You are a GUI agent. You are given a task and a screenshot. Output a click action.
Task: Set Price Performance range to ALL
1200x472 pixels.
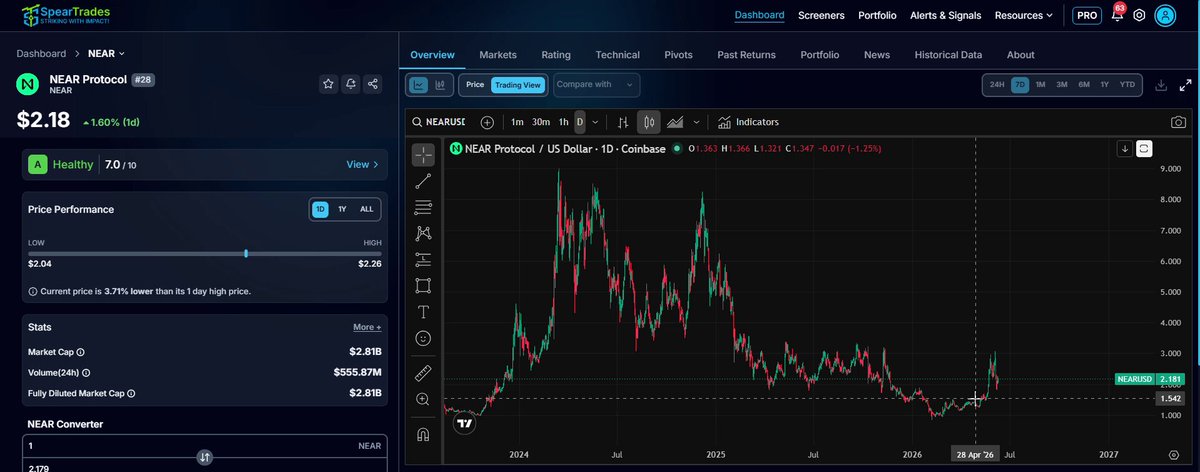coord(367,209)
